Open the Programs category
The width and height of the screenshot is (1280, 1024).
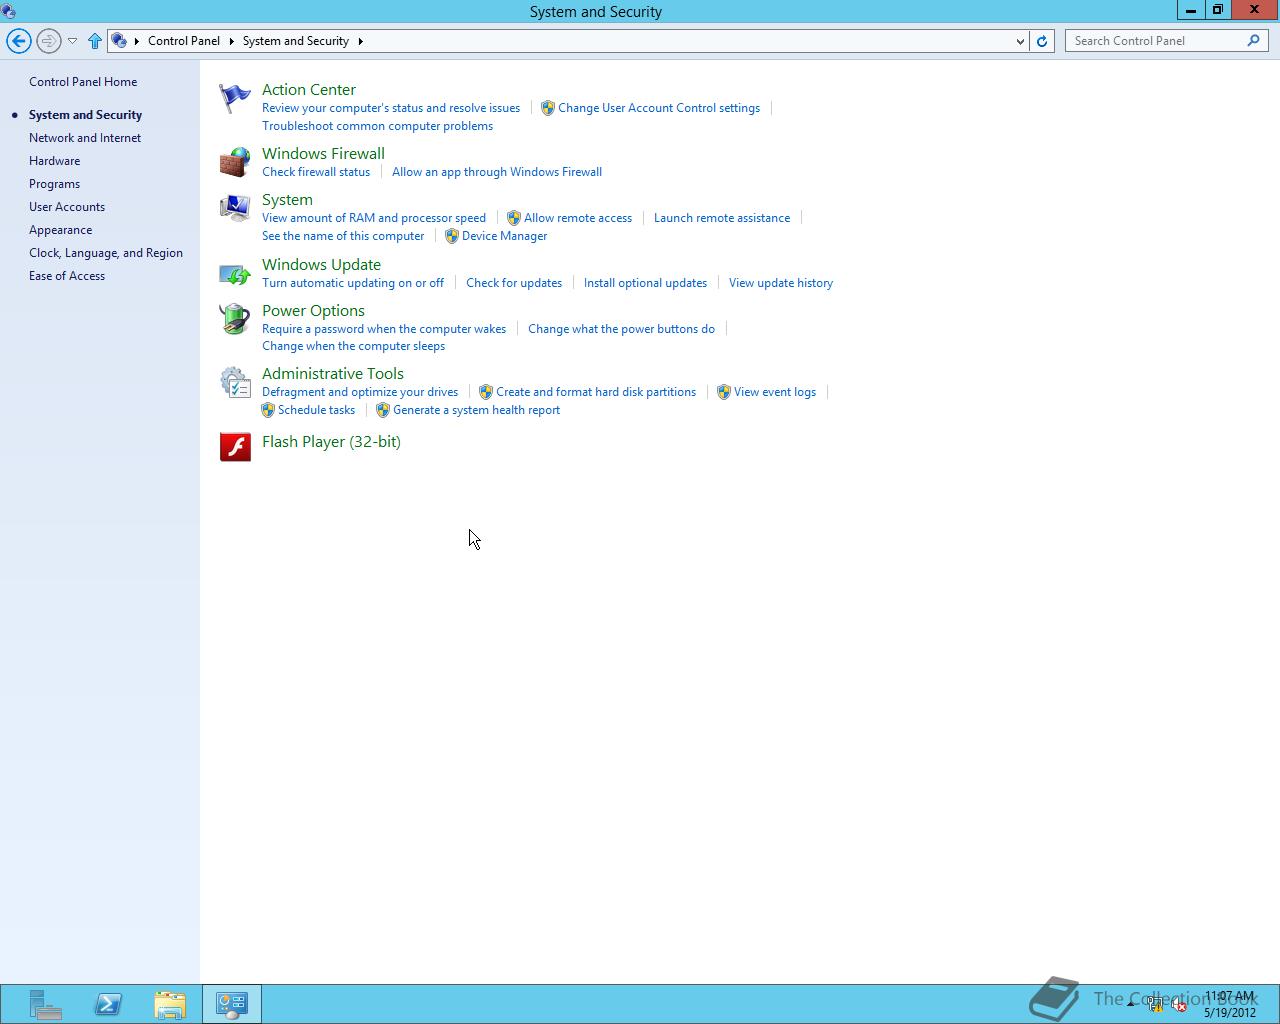(x=54, y=184)
